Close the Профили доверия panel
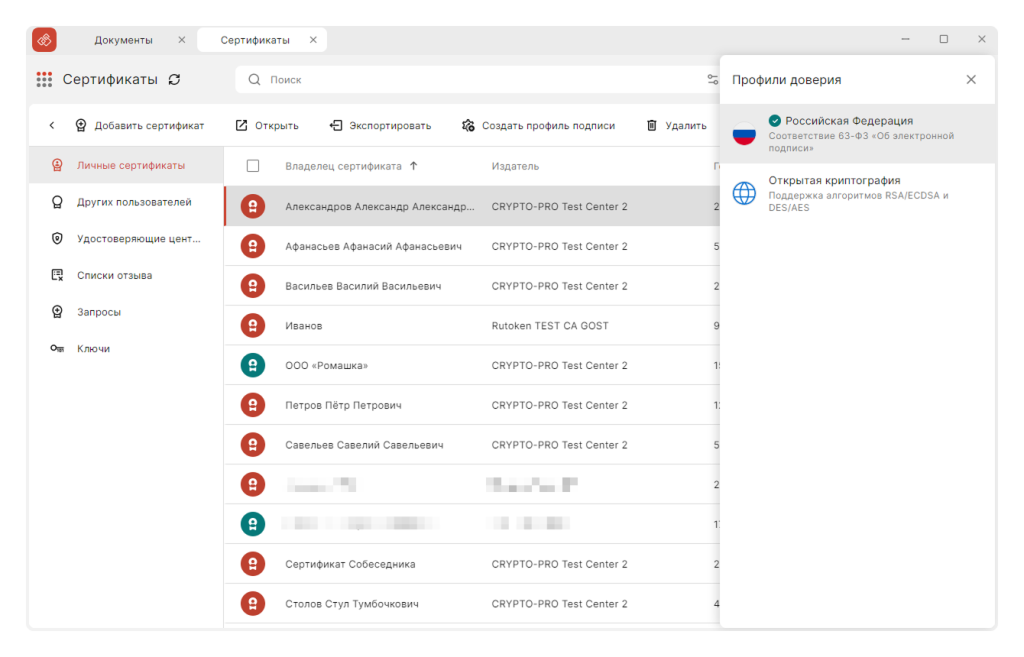This screenshot has height=657, width=1024. 971,80
